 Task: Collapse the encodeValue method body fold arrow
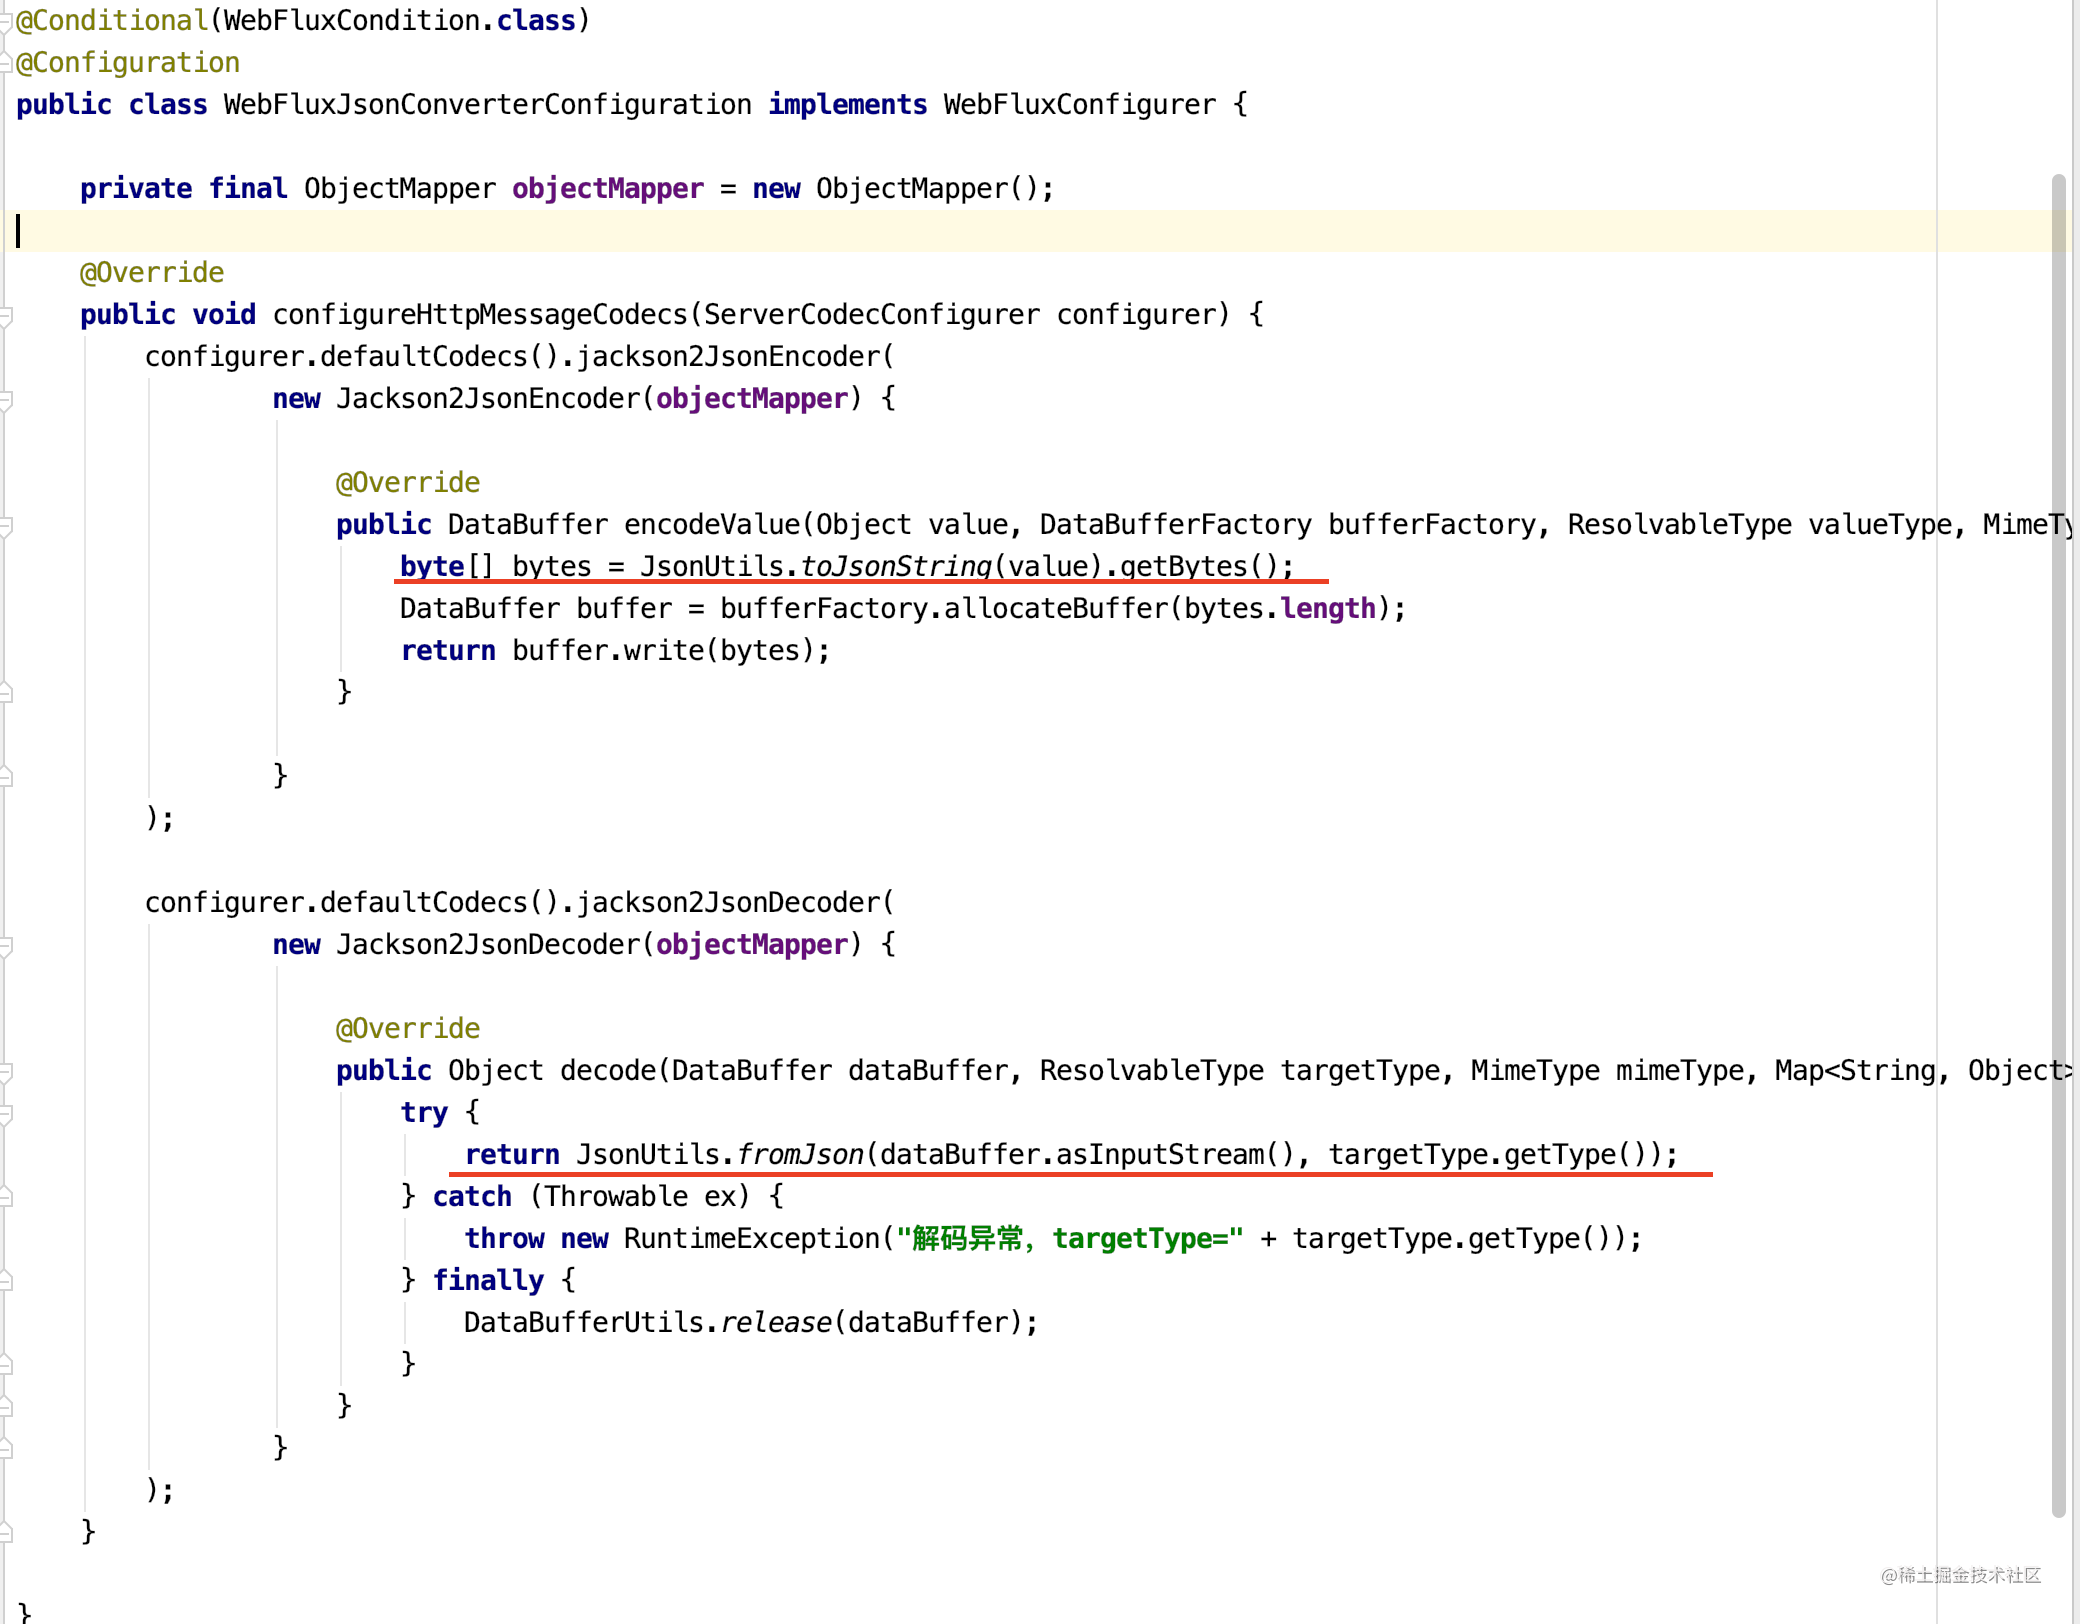pyautogui.click(x=7, y=524)
